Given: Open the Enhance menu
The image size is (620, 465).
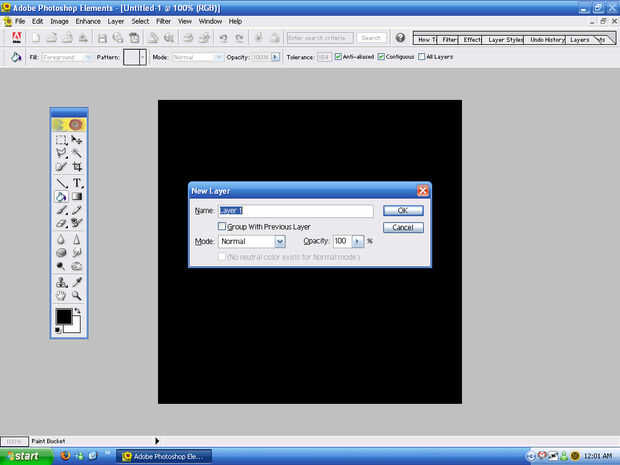Looking at the screenshot, I should [88, 21].
